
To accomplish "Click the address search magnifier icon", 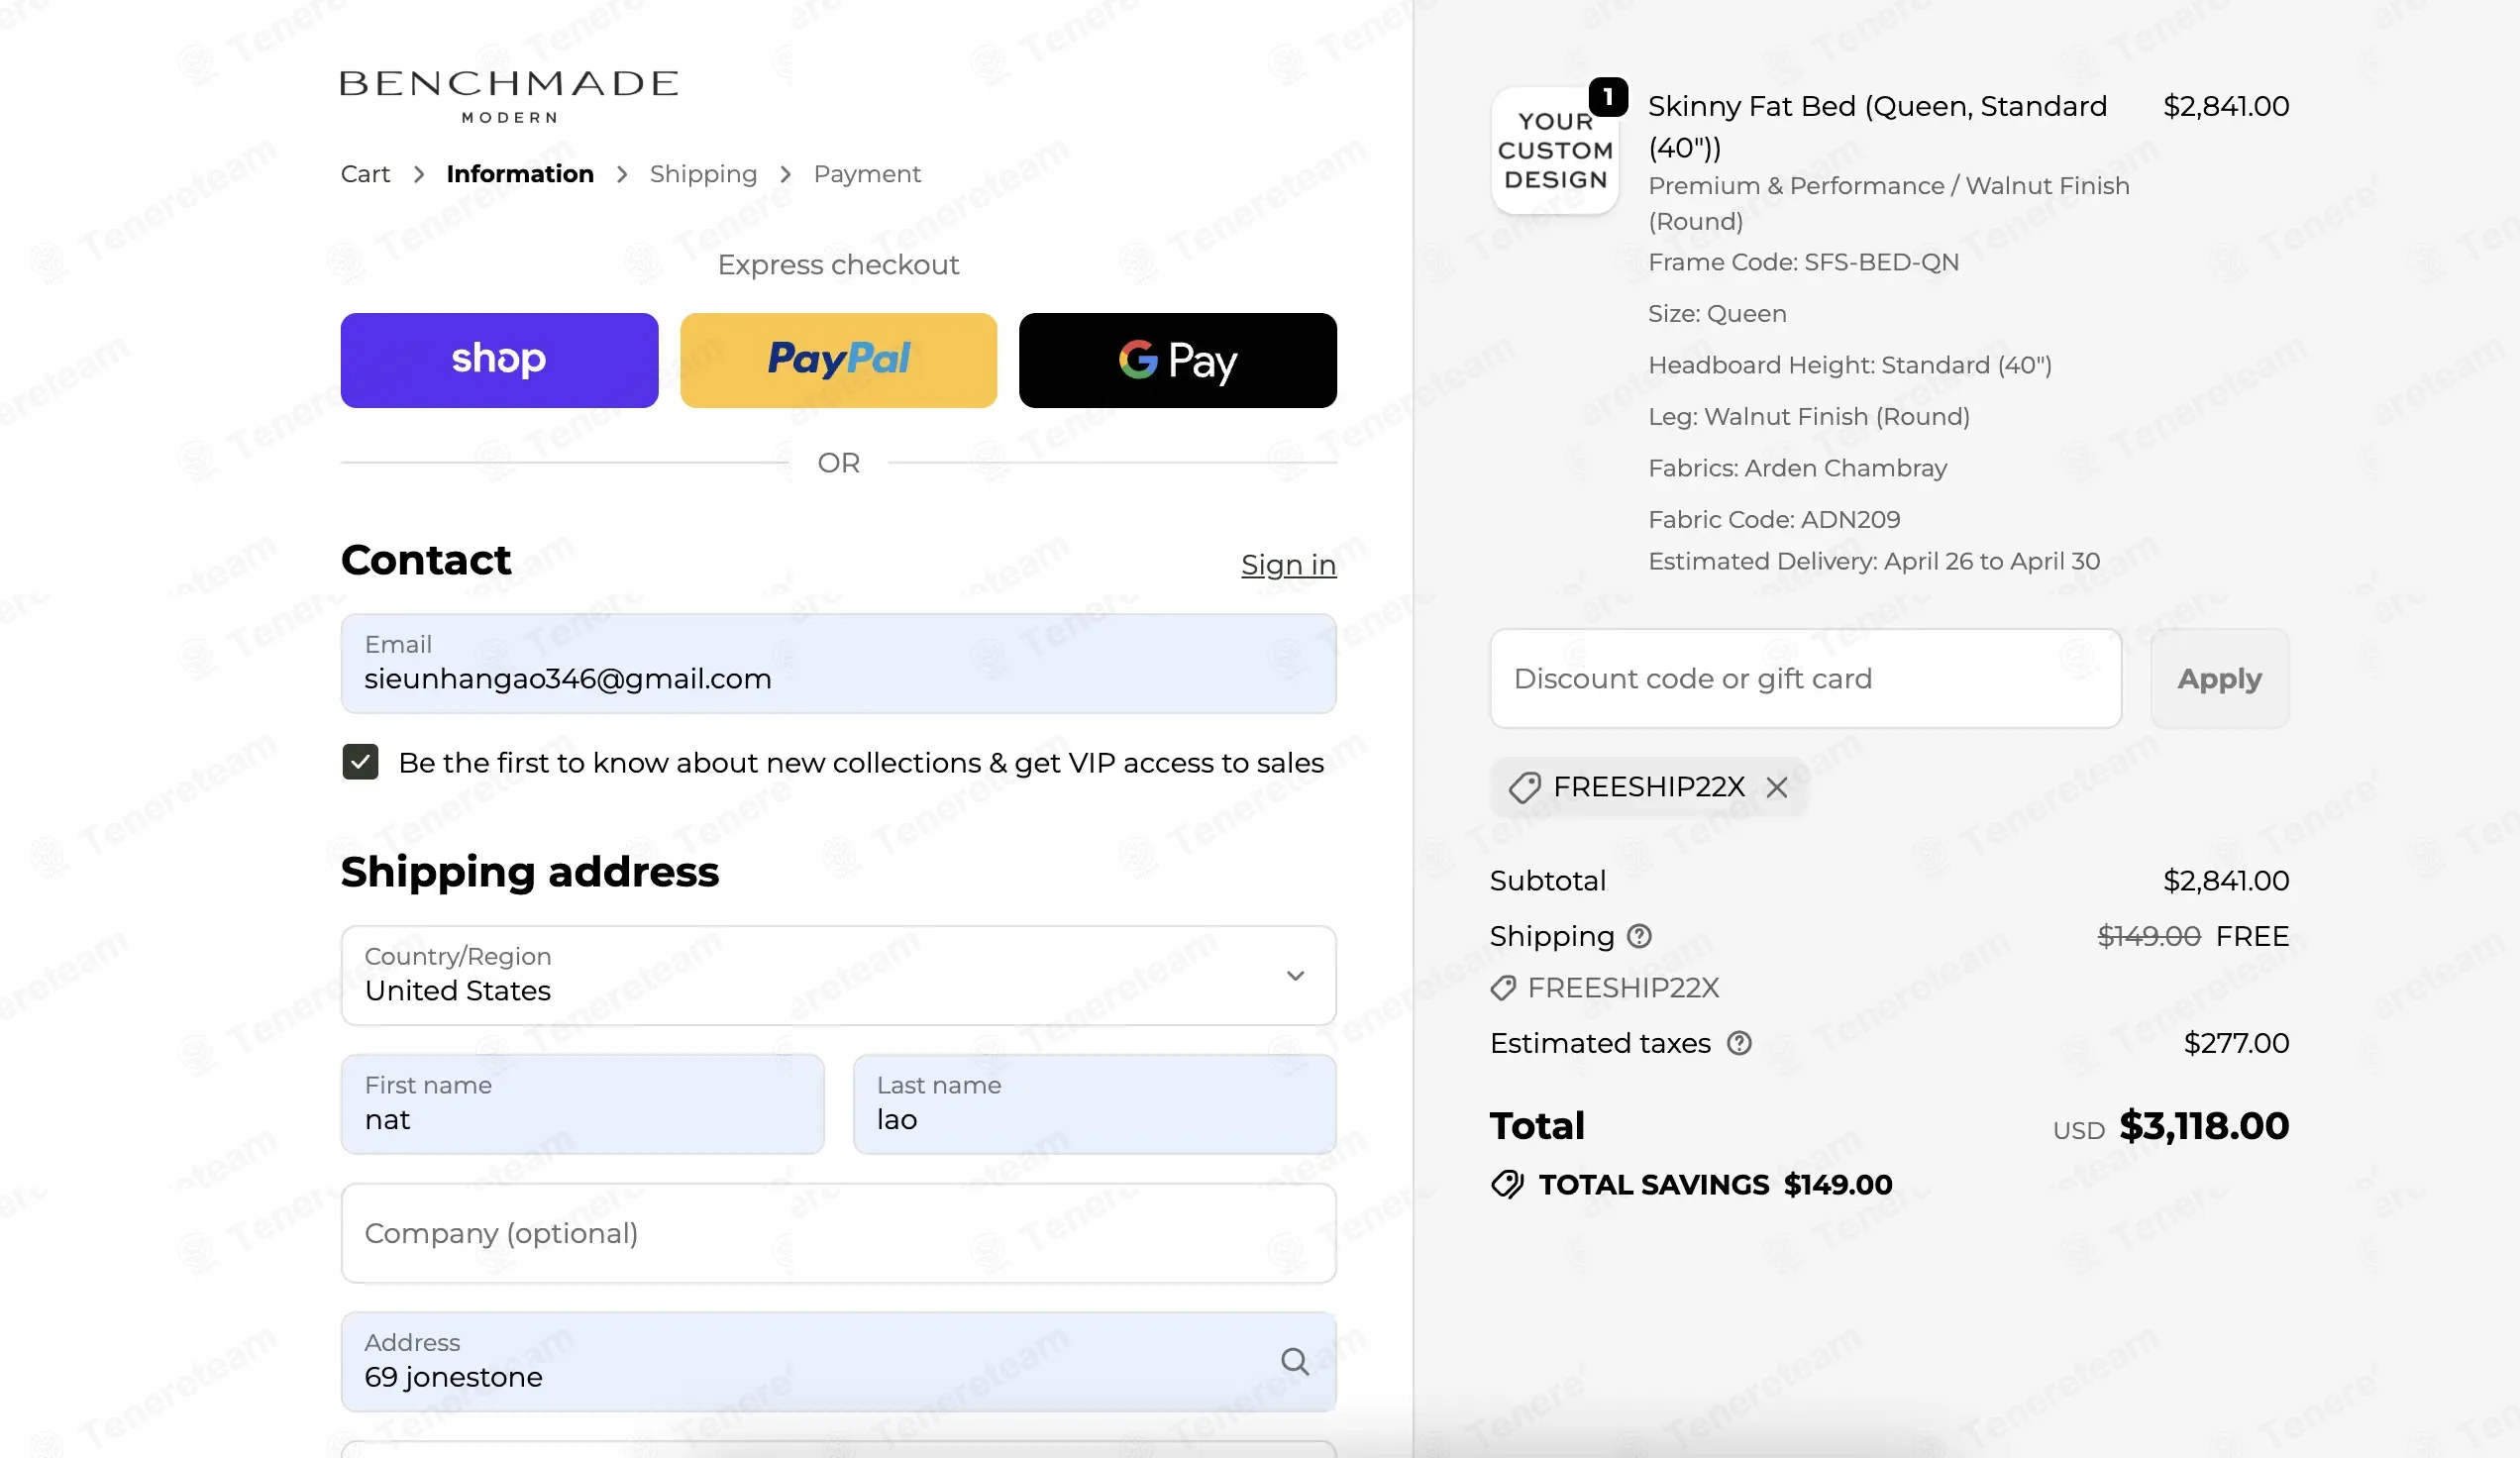I will click(x=1295, y=1361).
